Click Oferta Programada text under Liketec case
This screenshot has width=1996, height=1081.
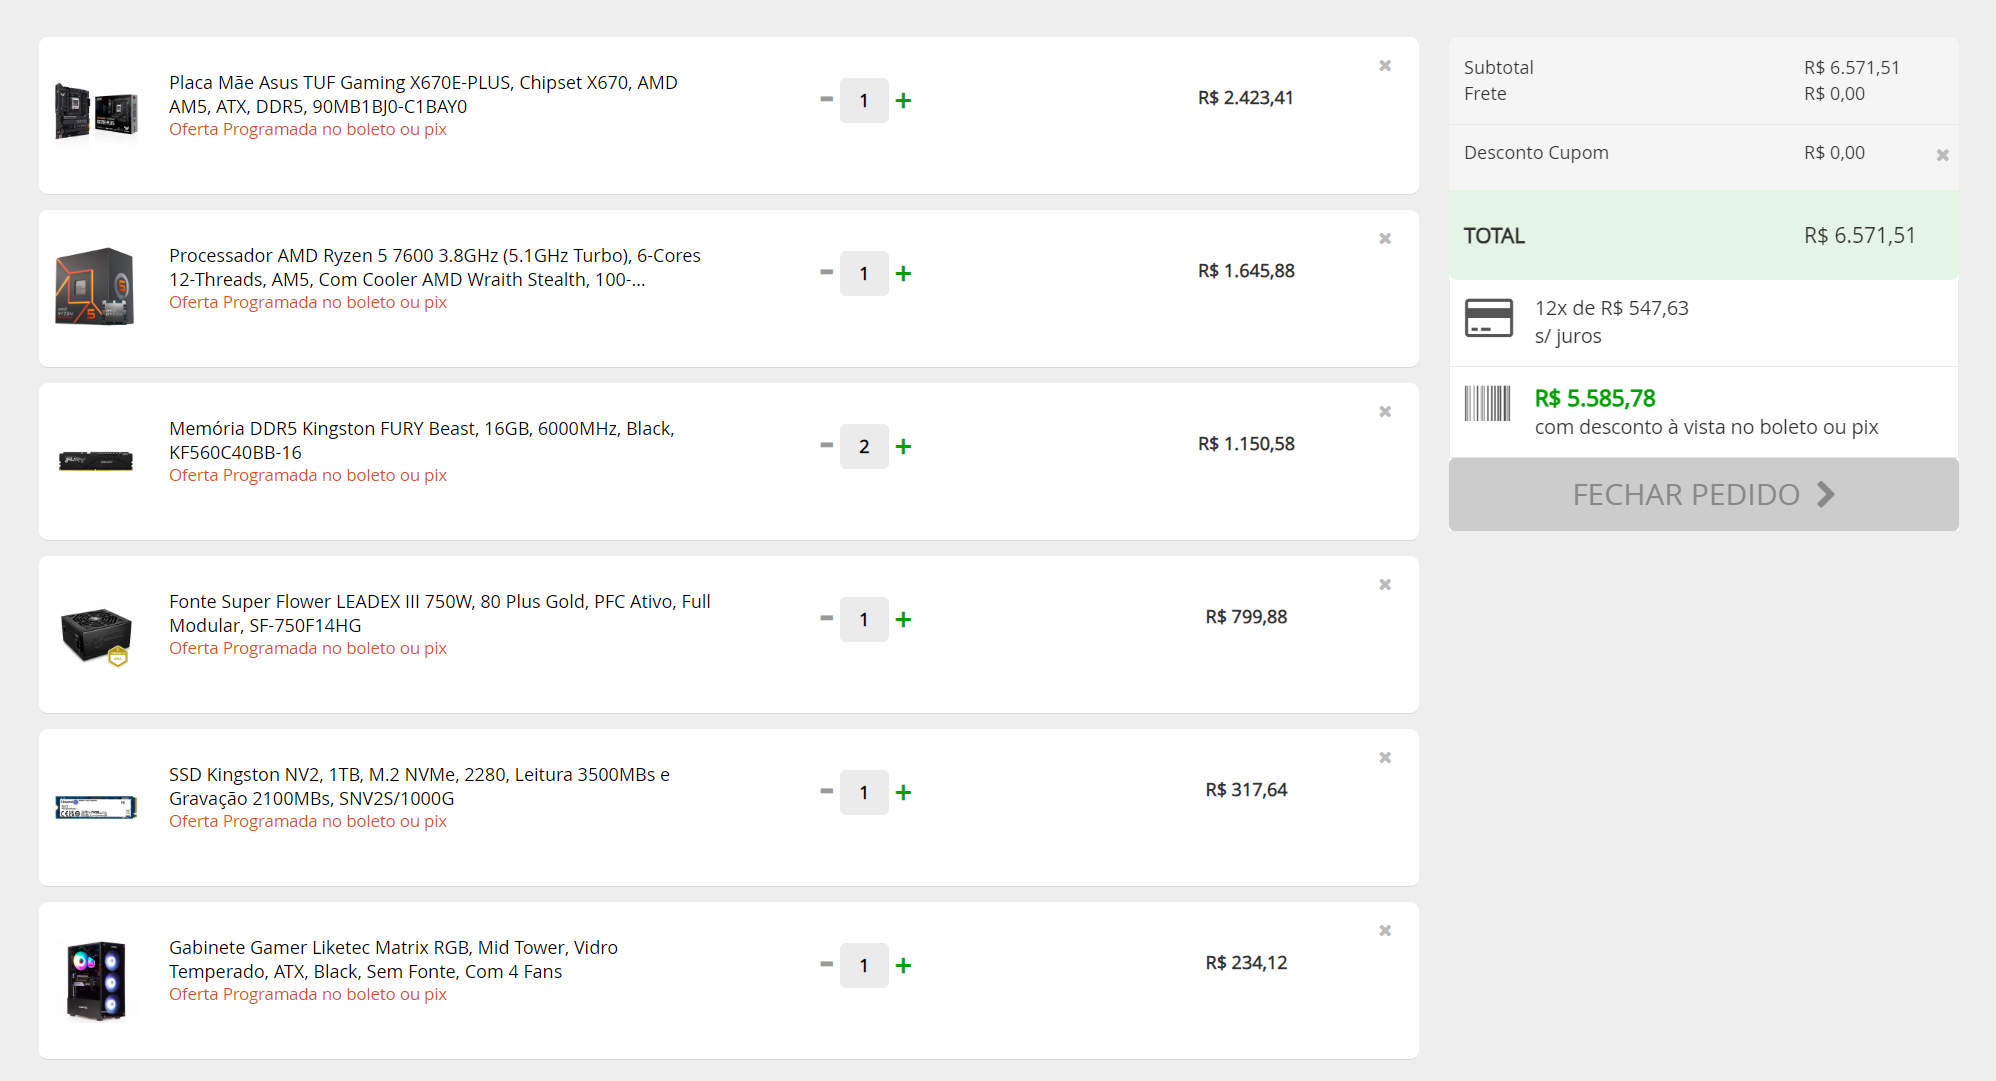(308, 994)
